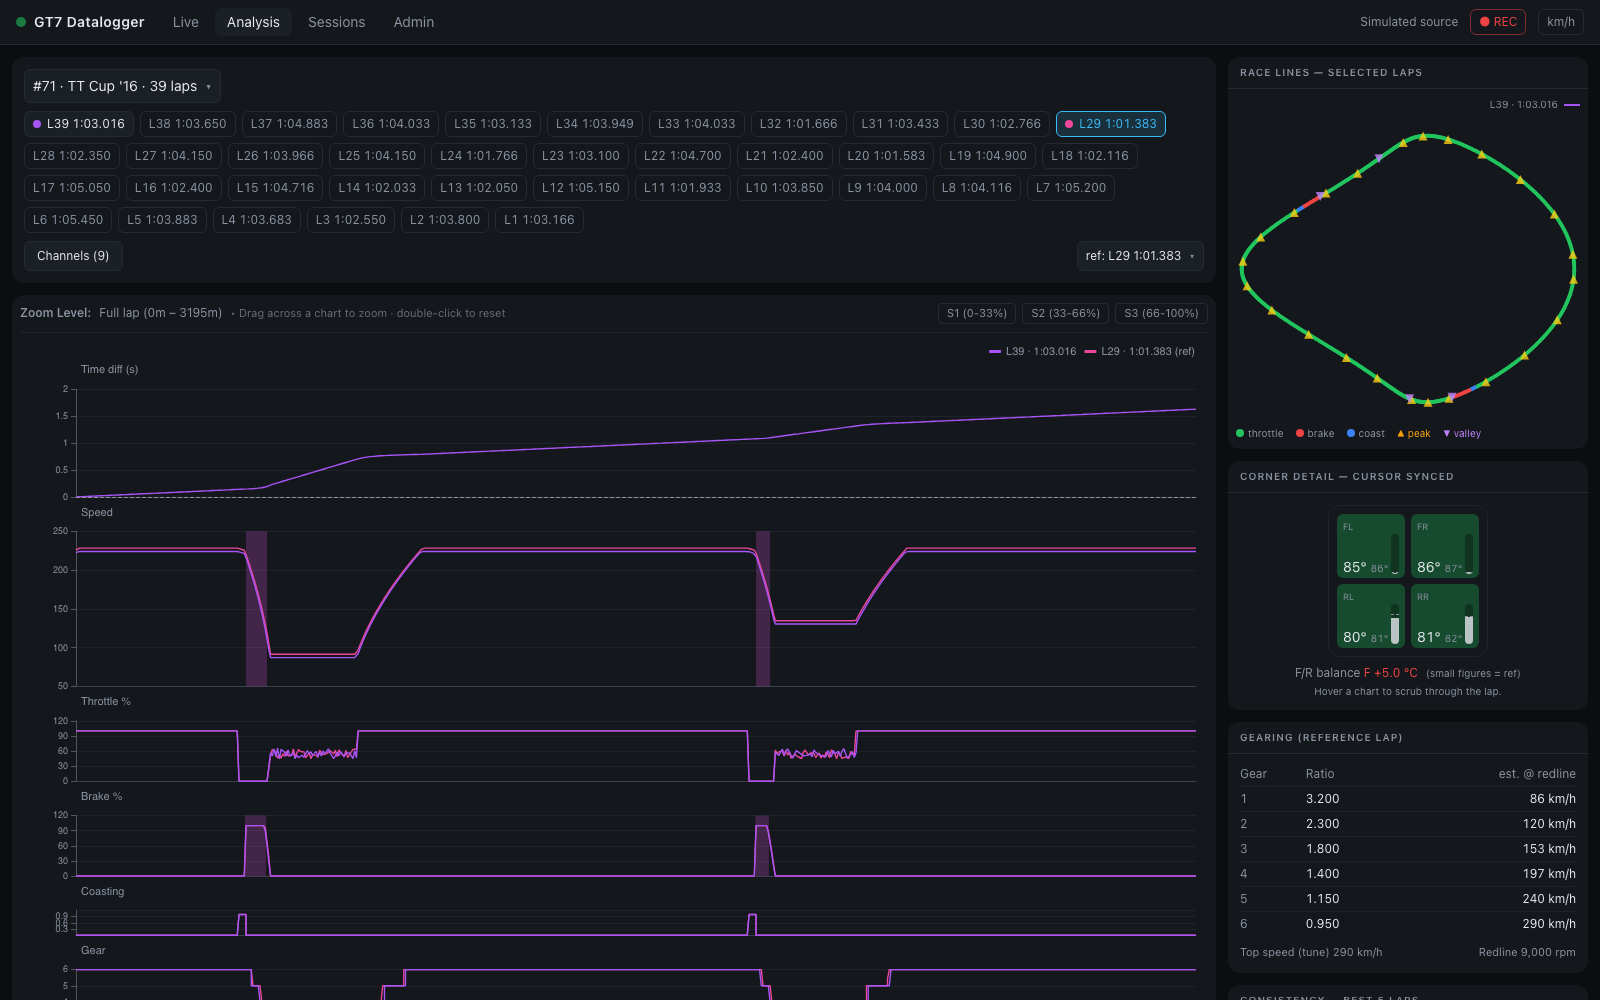This screenshot has width=1600, height=1000.
Task: Click the race line track map
Action: [1408, 268]
